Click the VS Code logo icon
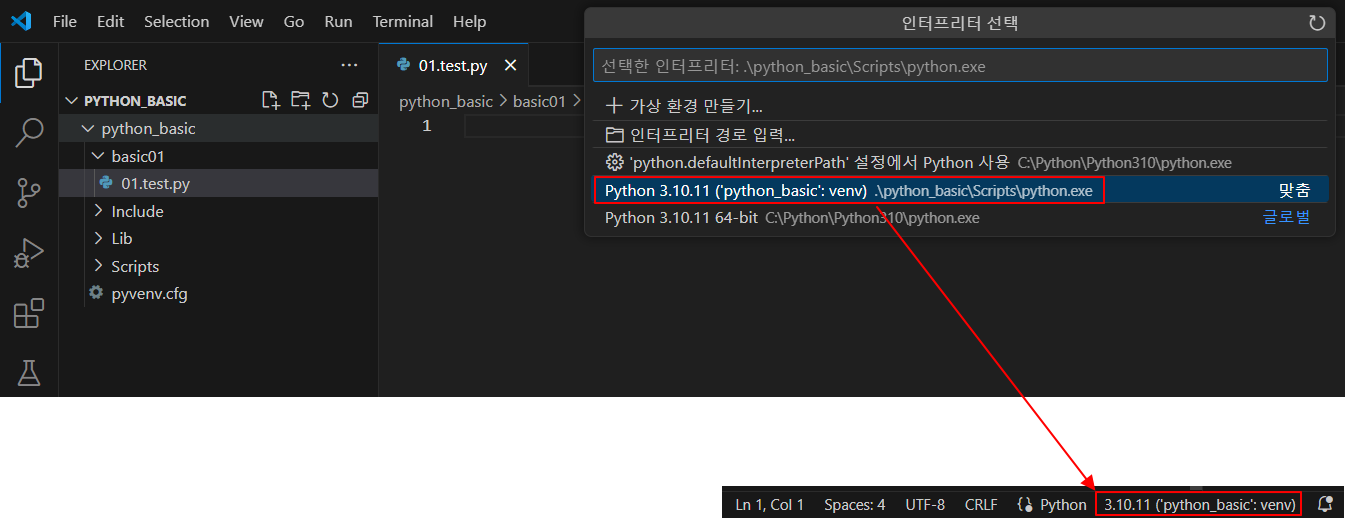 (x=21, y=21)
